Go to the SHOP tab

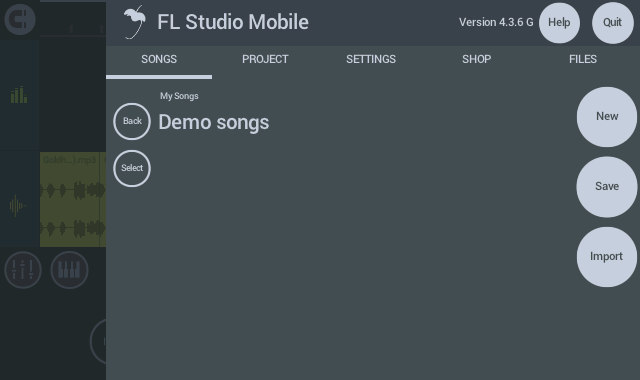(477, 60)
